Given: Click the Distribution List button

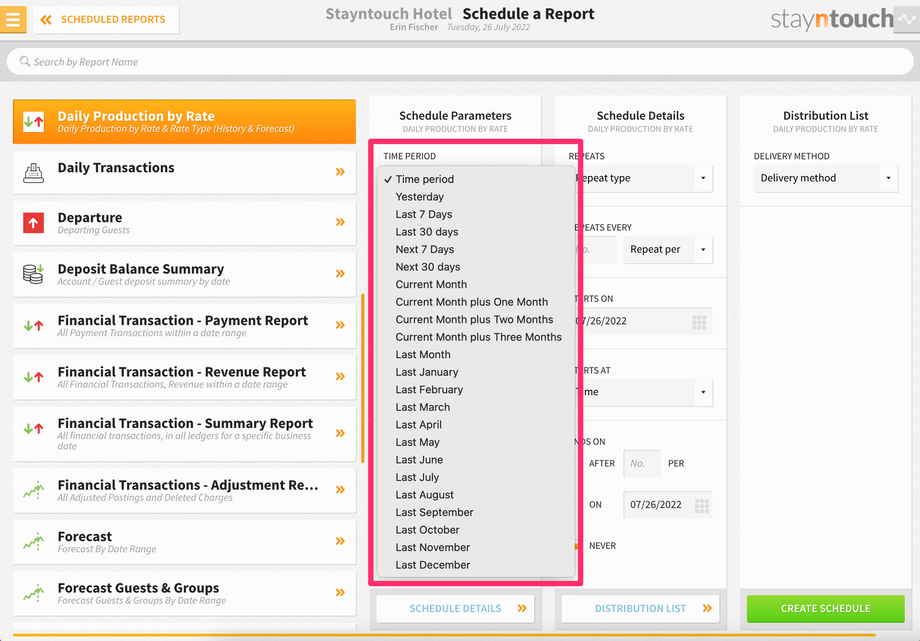Looking at the screenshot, I should (640, 609).
